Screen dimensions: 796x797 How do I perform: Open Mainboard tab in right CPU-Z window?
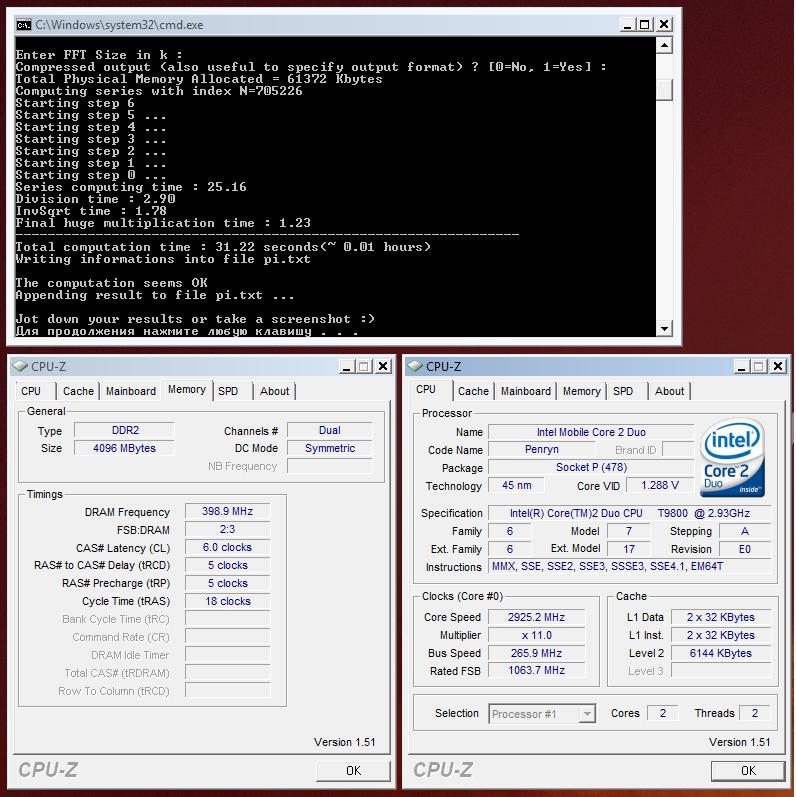click(x=526, y=391)
